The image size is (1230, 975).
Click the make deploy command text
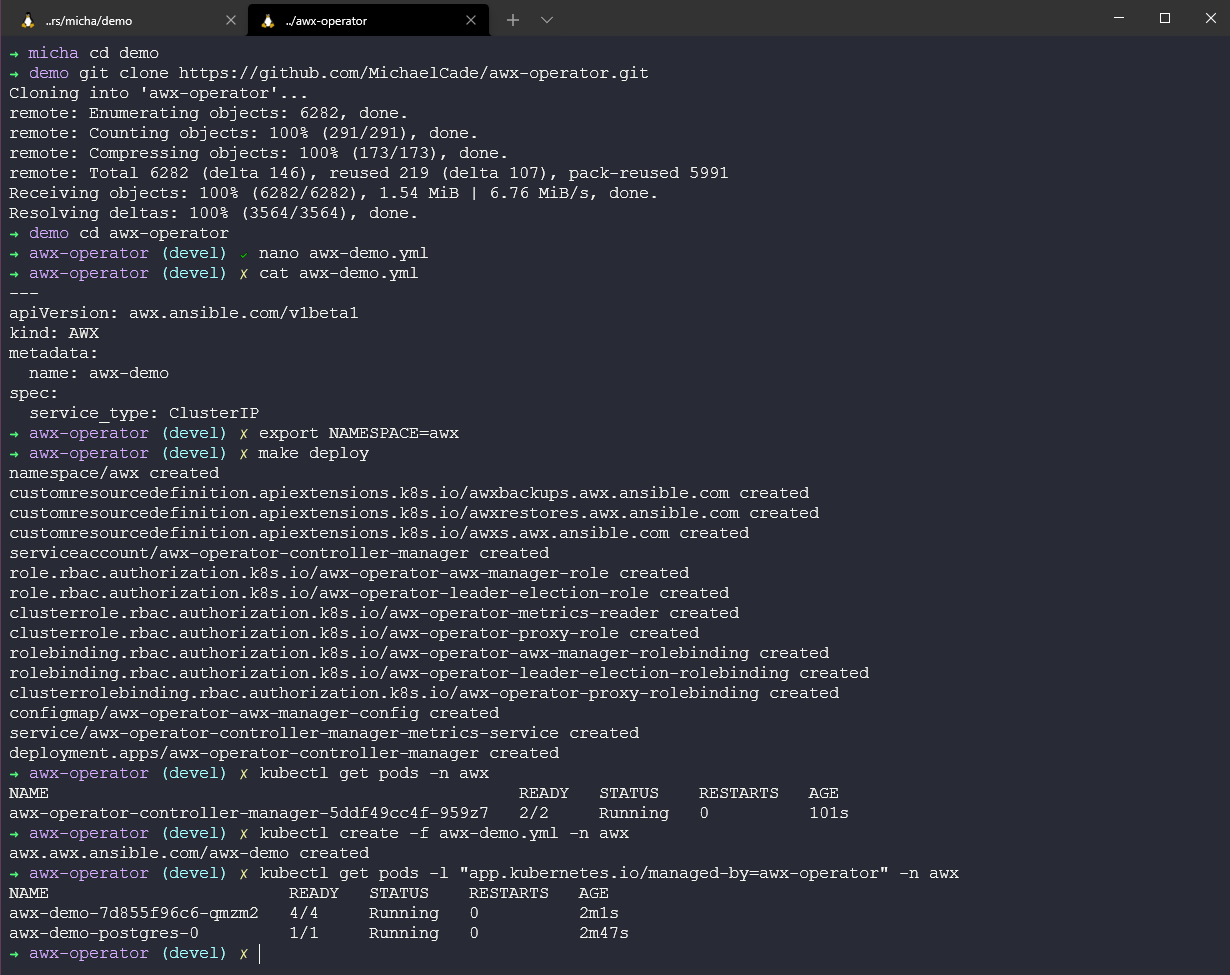(312, 453)
